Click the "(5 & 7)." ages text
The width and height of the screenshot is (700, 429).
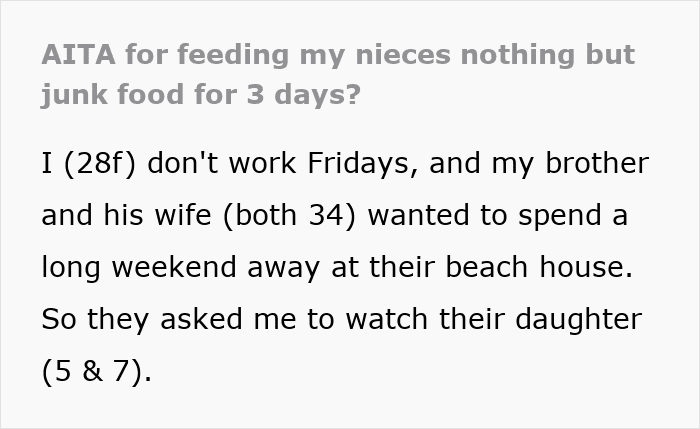click(97, 371)
